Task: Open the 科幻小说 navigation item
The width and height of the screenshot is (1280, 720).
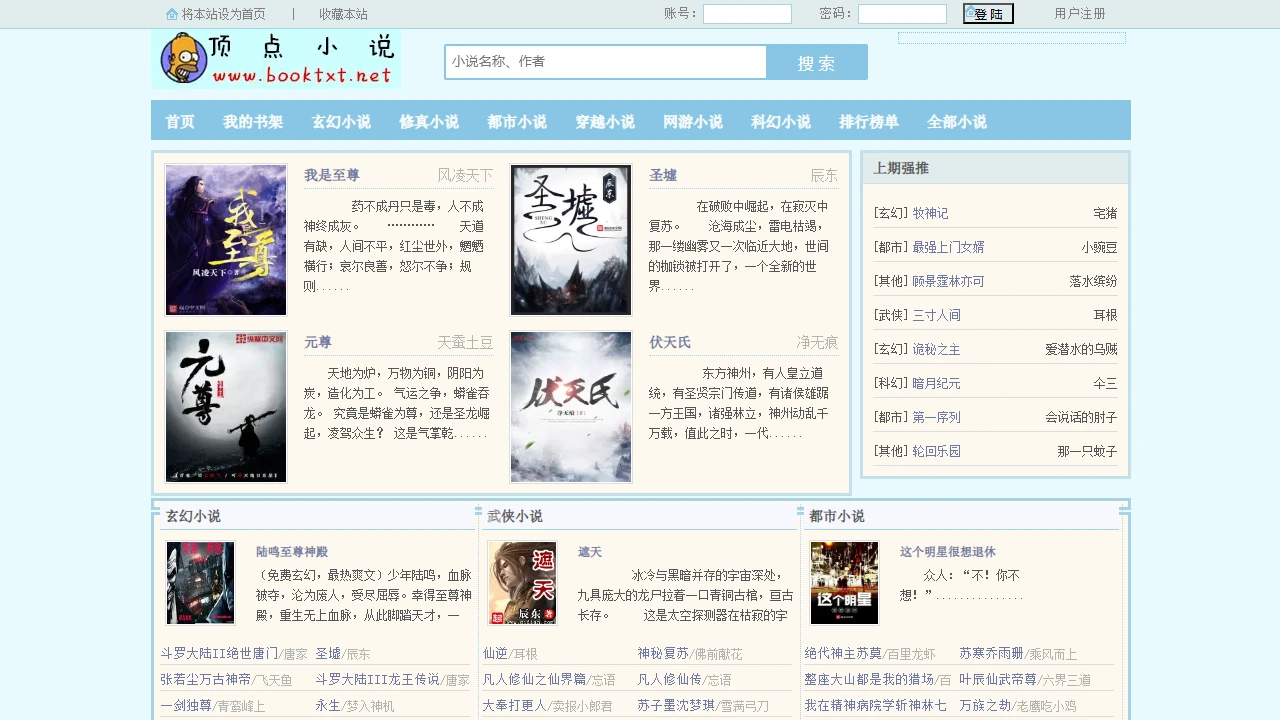Action: pyautogui.click(x=781, y=122)
